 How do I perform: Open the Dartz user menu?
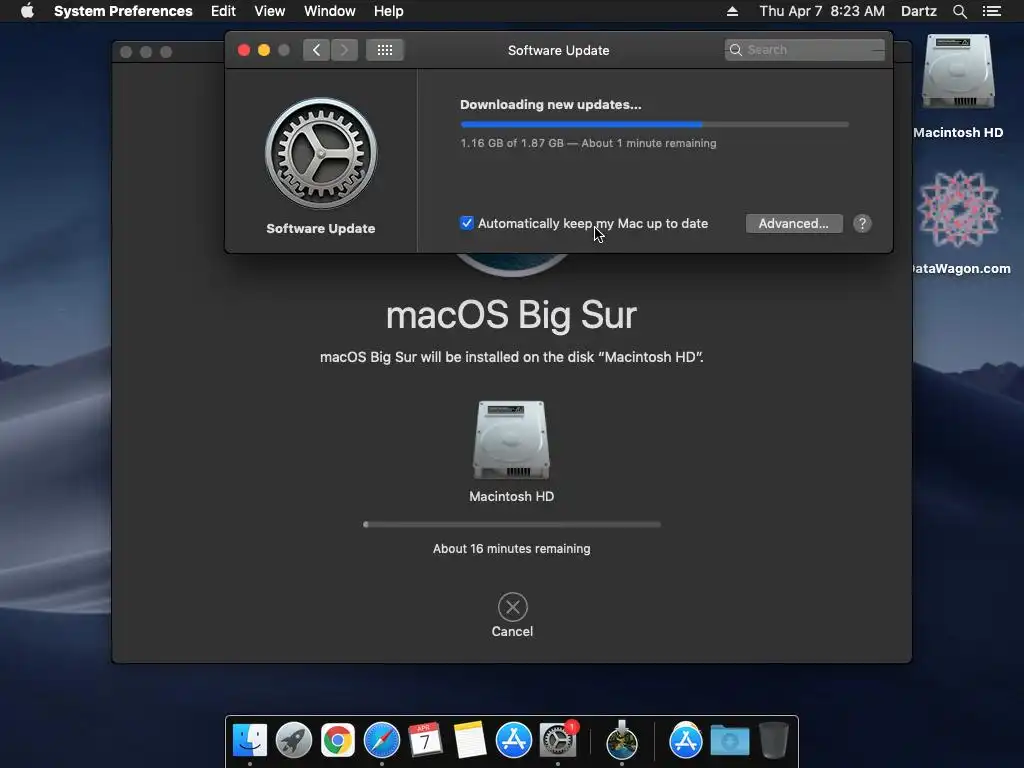pyautogui.click(x=918, y=11)
